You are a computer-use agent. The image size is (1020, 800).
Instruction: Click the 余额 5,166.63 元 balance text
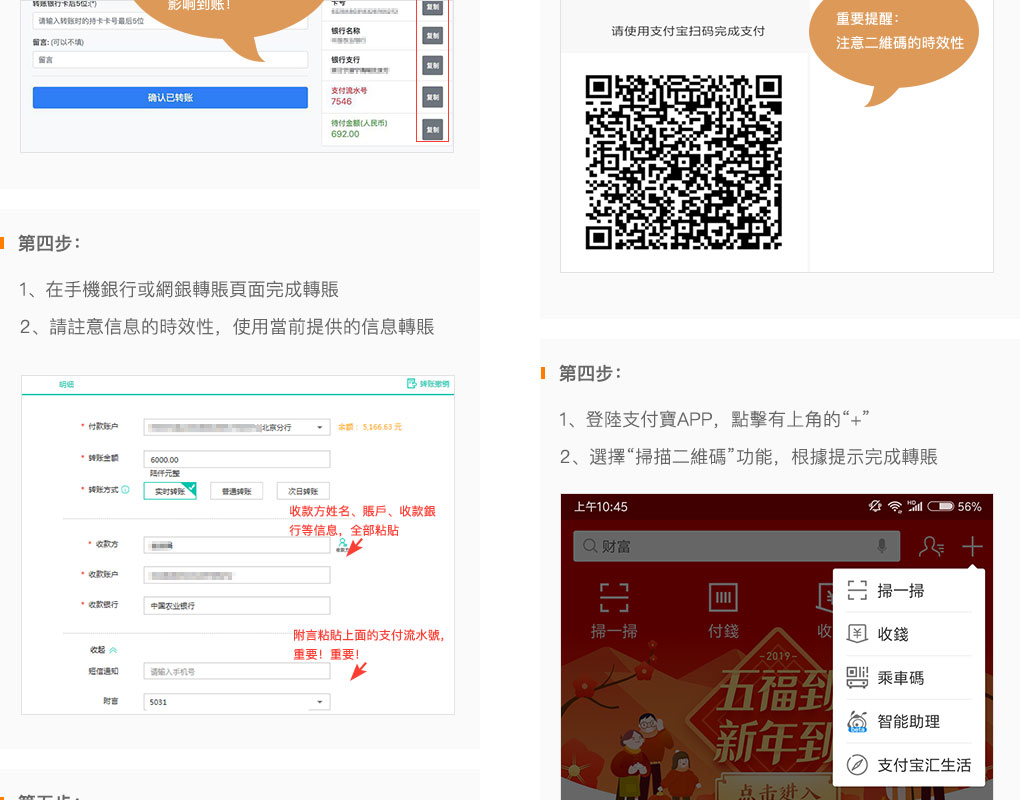369,427
